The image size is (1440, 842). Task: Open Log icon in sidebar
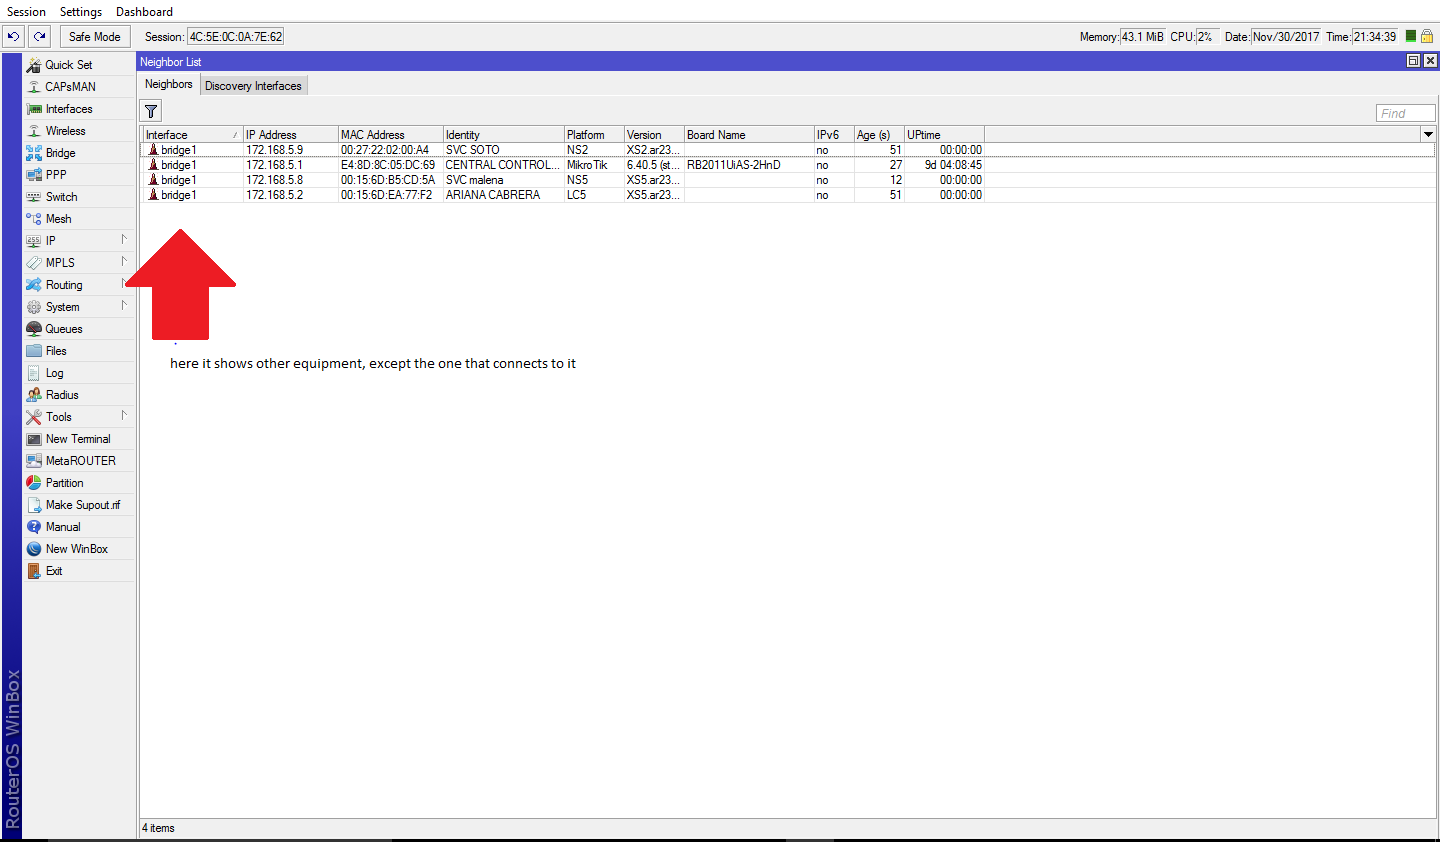coord(34,373)
